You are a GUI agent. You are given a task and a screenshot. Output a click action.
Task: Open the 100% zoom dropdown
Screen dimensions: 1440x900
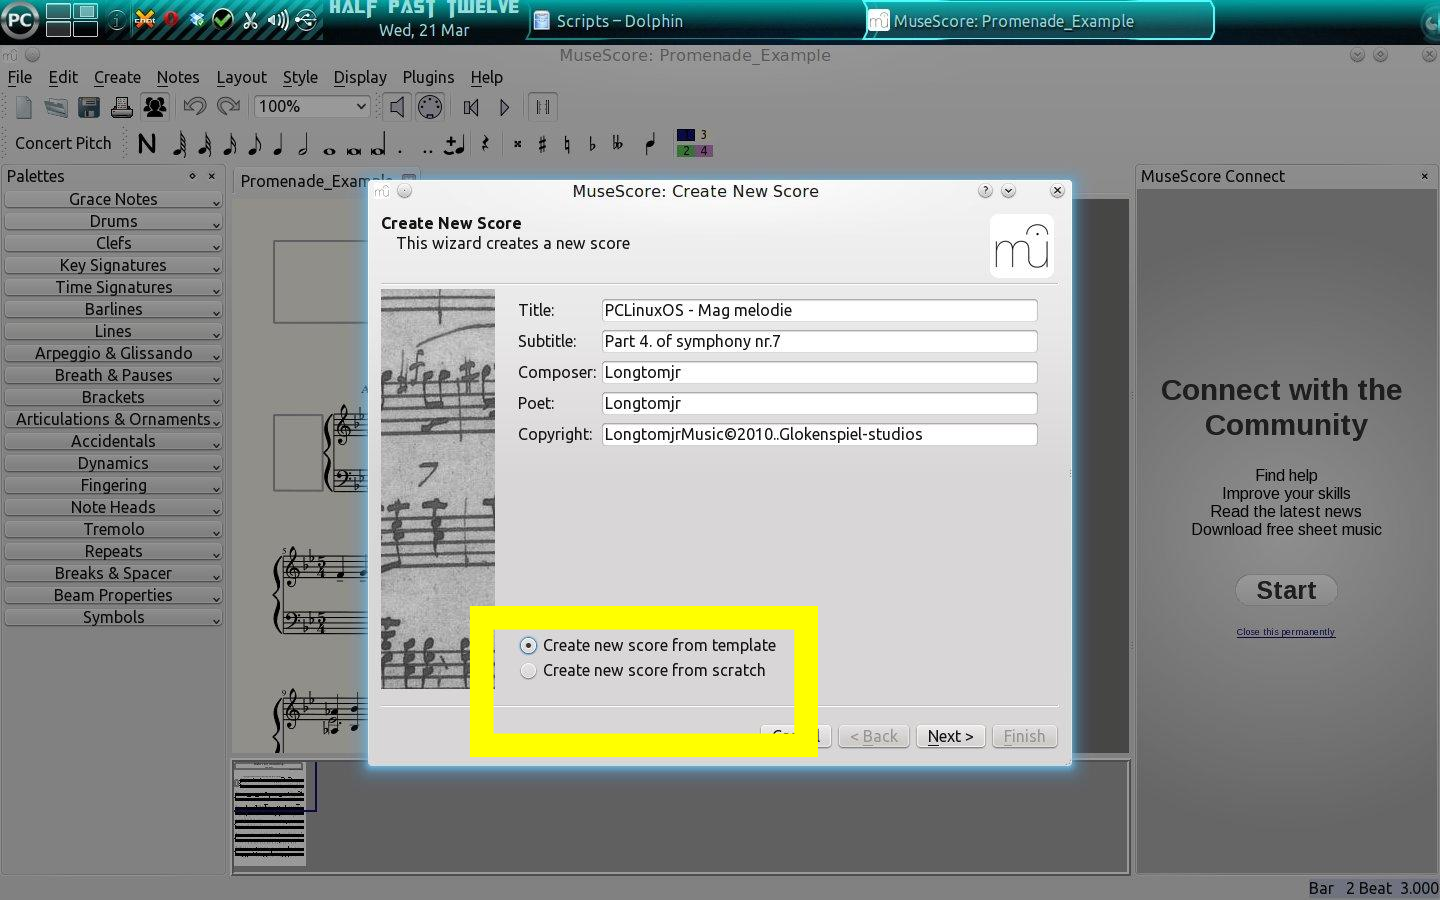pyautogui.click(x=312, y=106)
